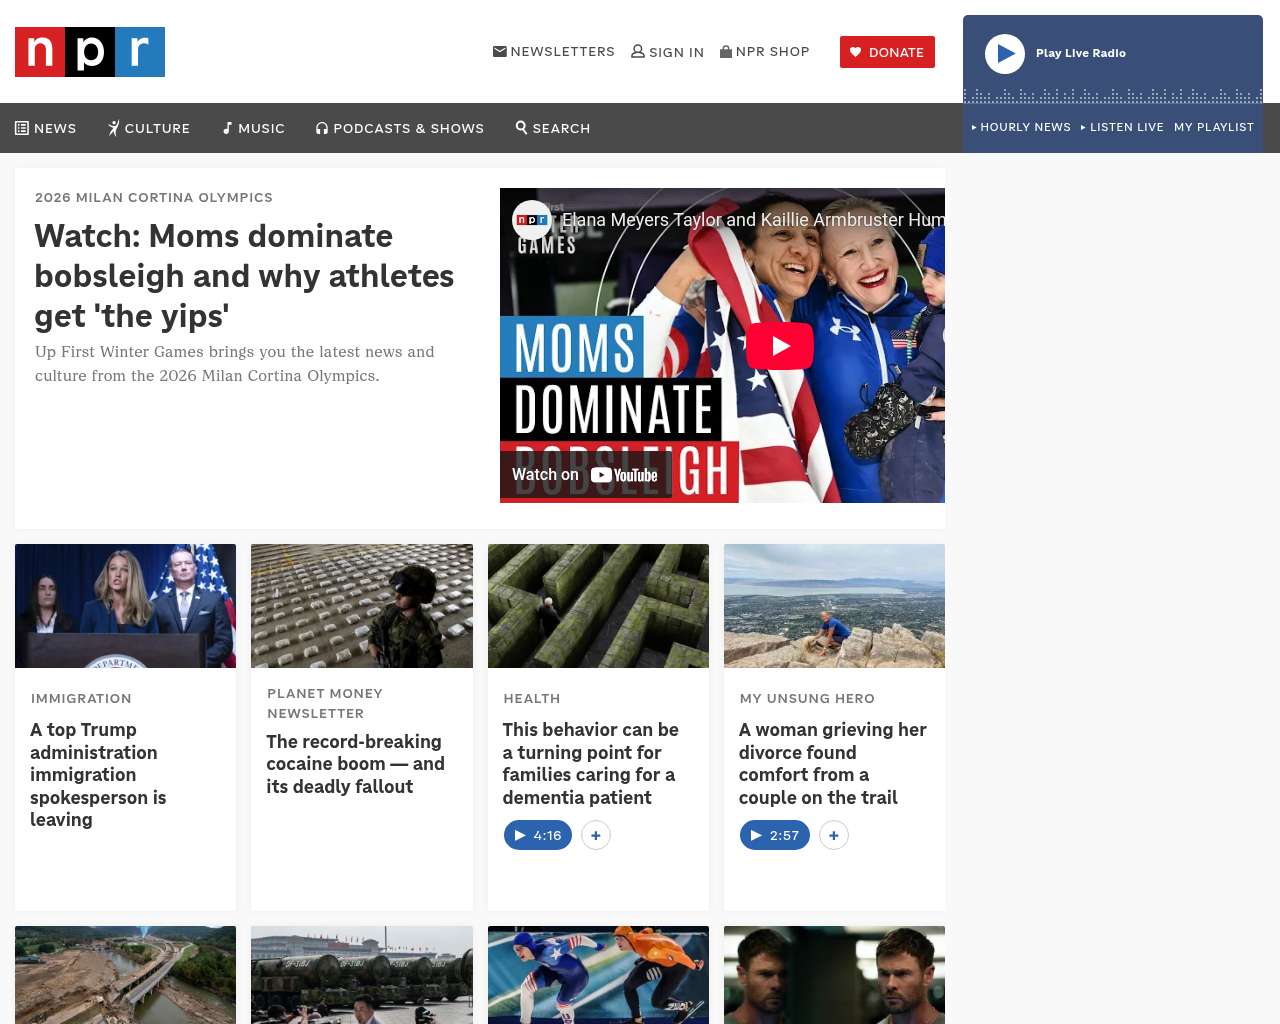The image size is (1280, 1024).
Task: Read the record-breaking cocaine boom story
Action: pyautogui.click(x=355, y=764)
